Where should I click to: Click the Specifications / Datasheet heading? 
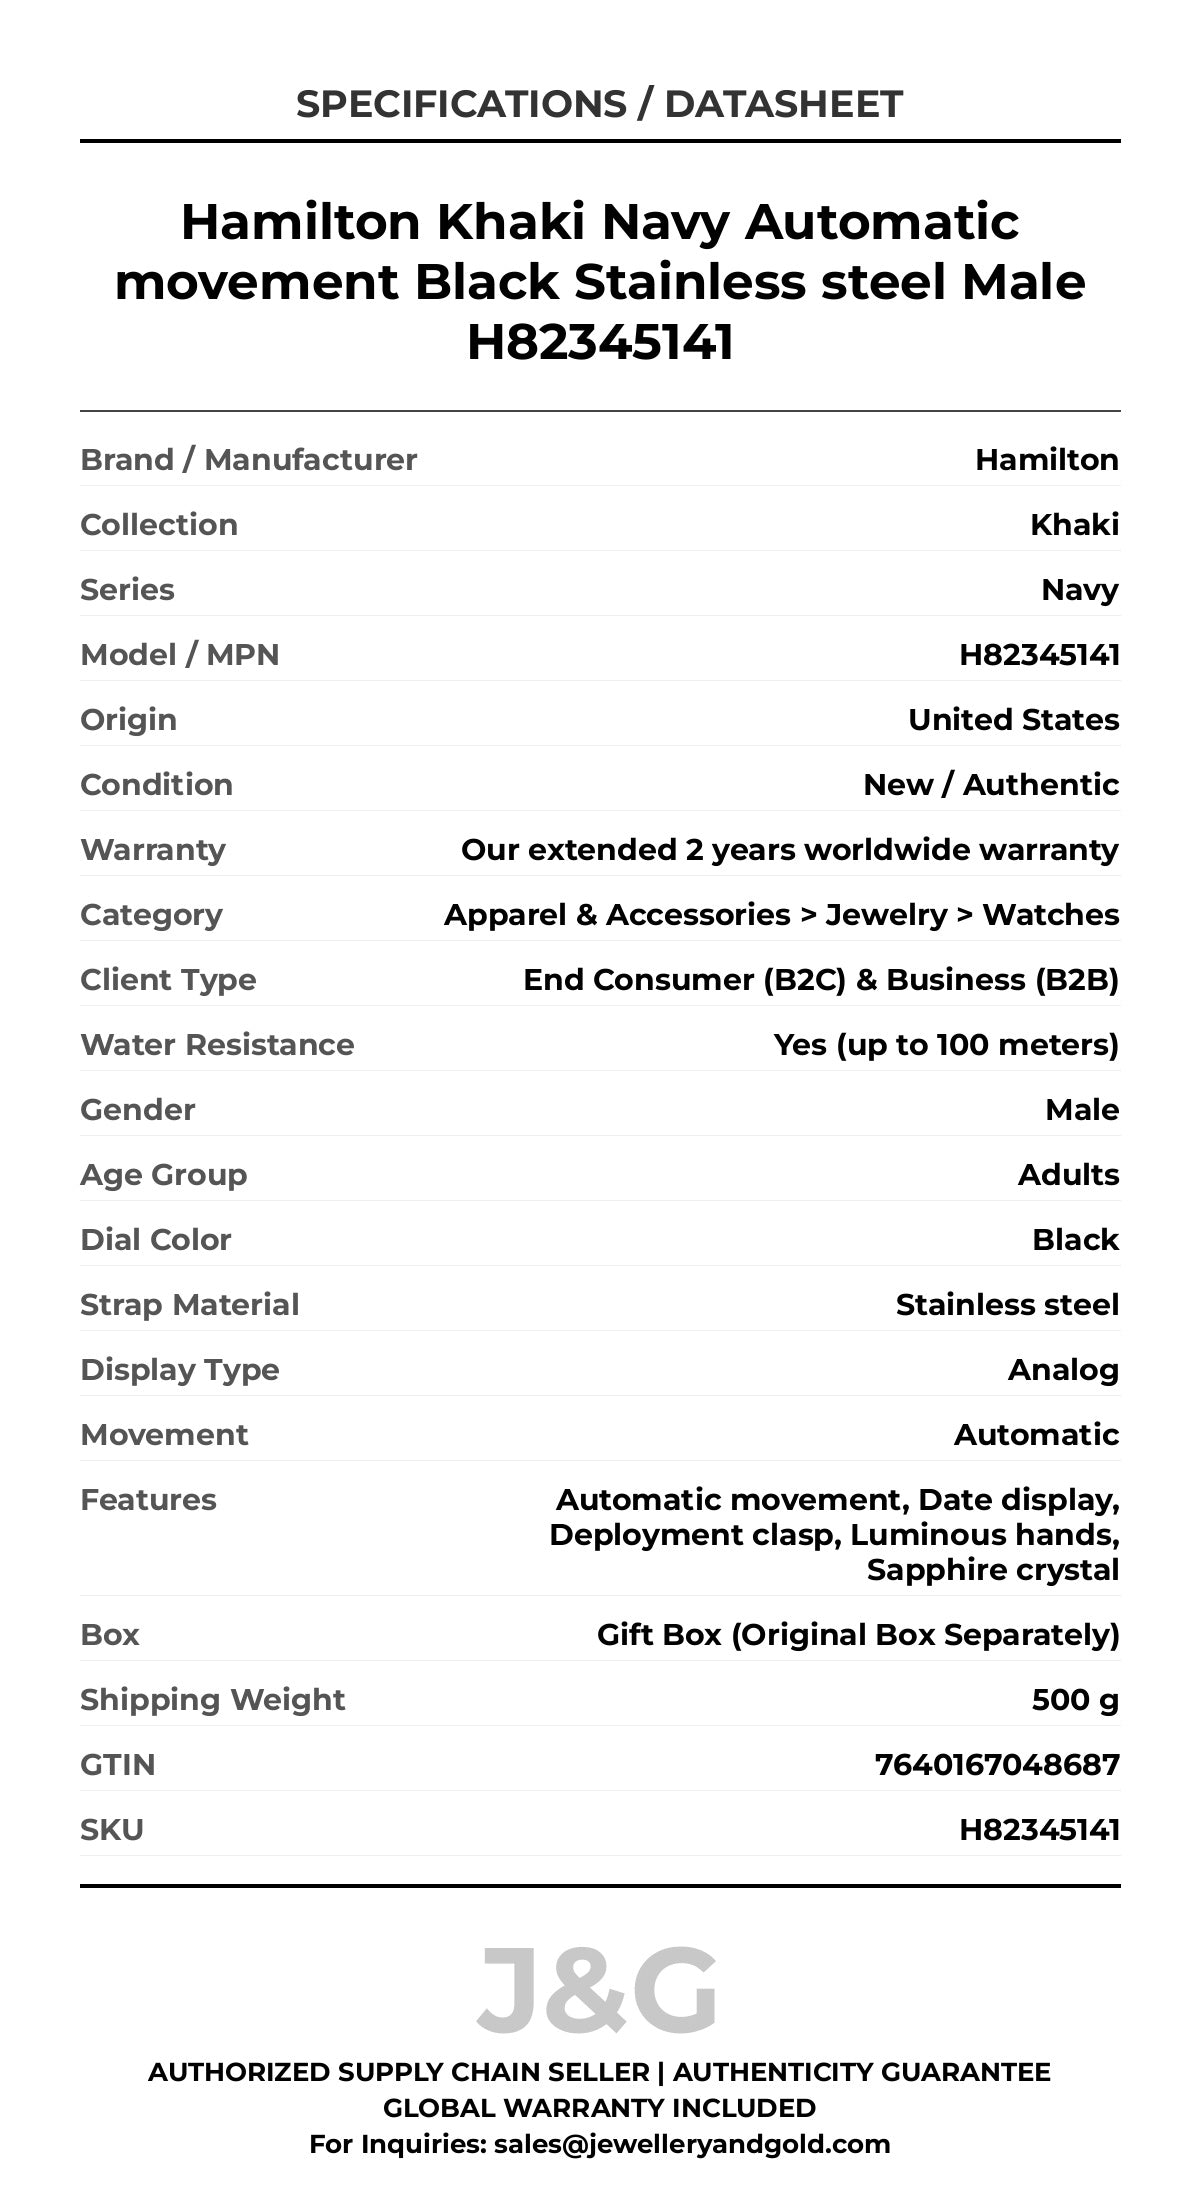click(599, 104)
